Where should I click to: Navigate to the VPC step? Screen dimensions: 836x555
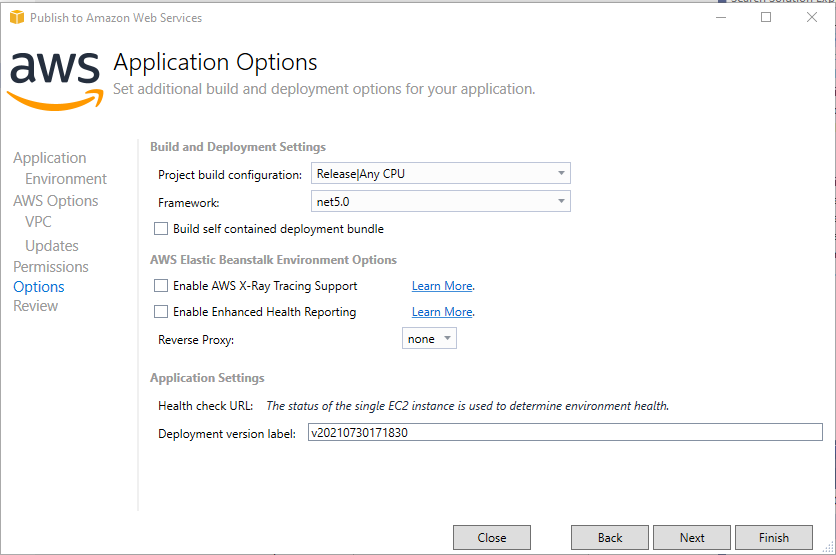[38, 222]
